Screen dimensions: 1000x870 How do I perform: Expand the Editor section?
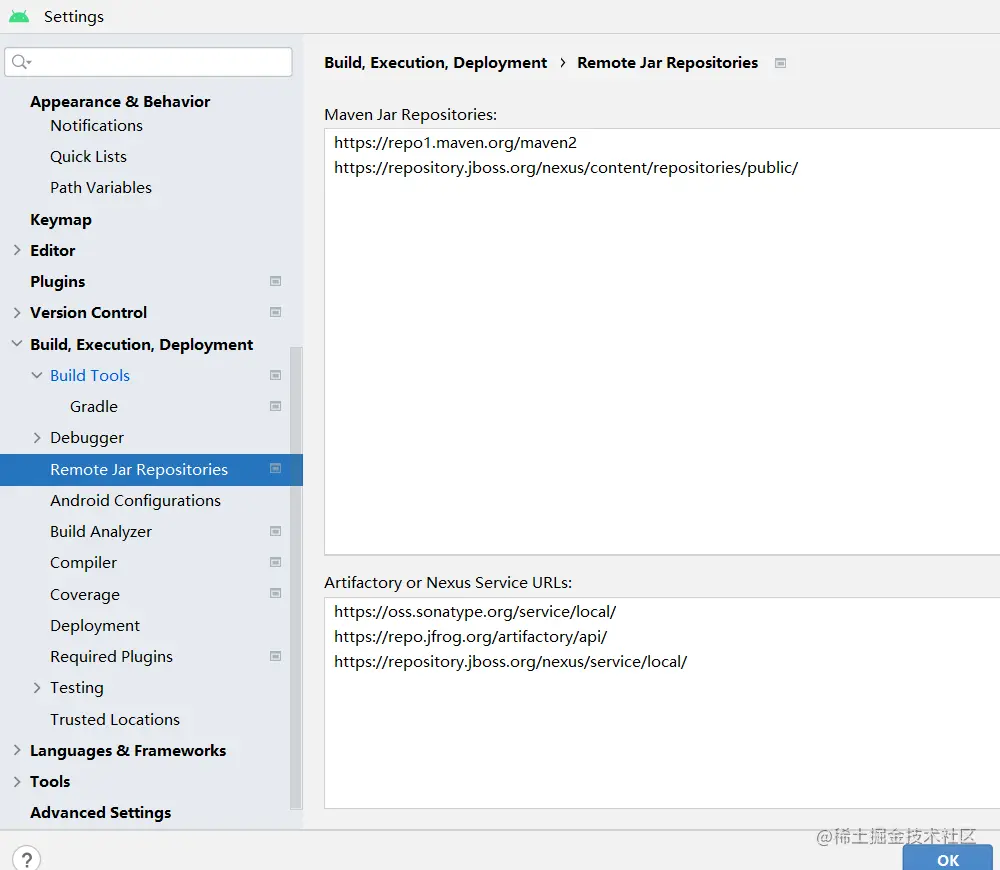(x=17, y=250)
